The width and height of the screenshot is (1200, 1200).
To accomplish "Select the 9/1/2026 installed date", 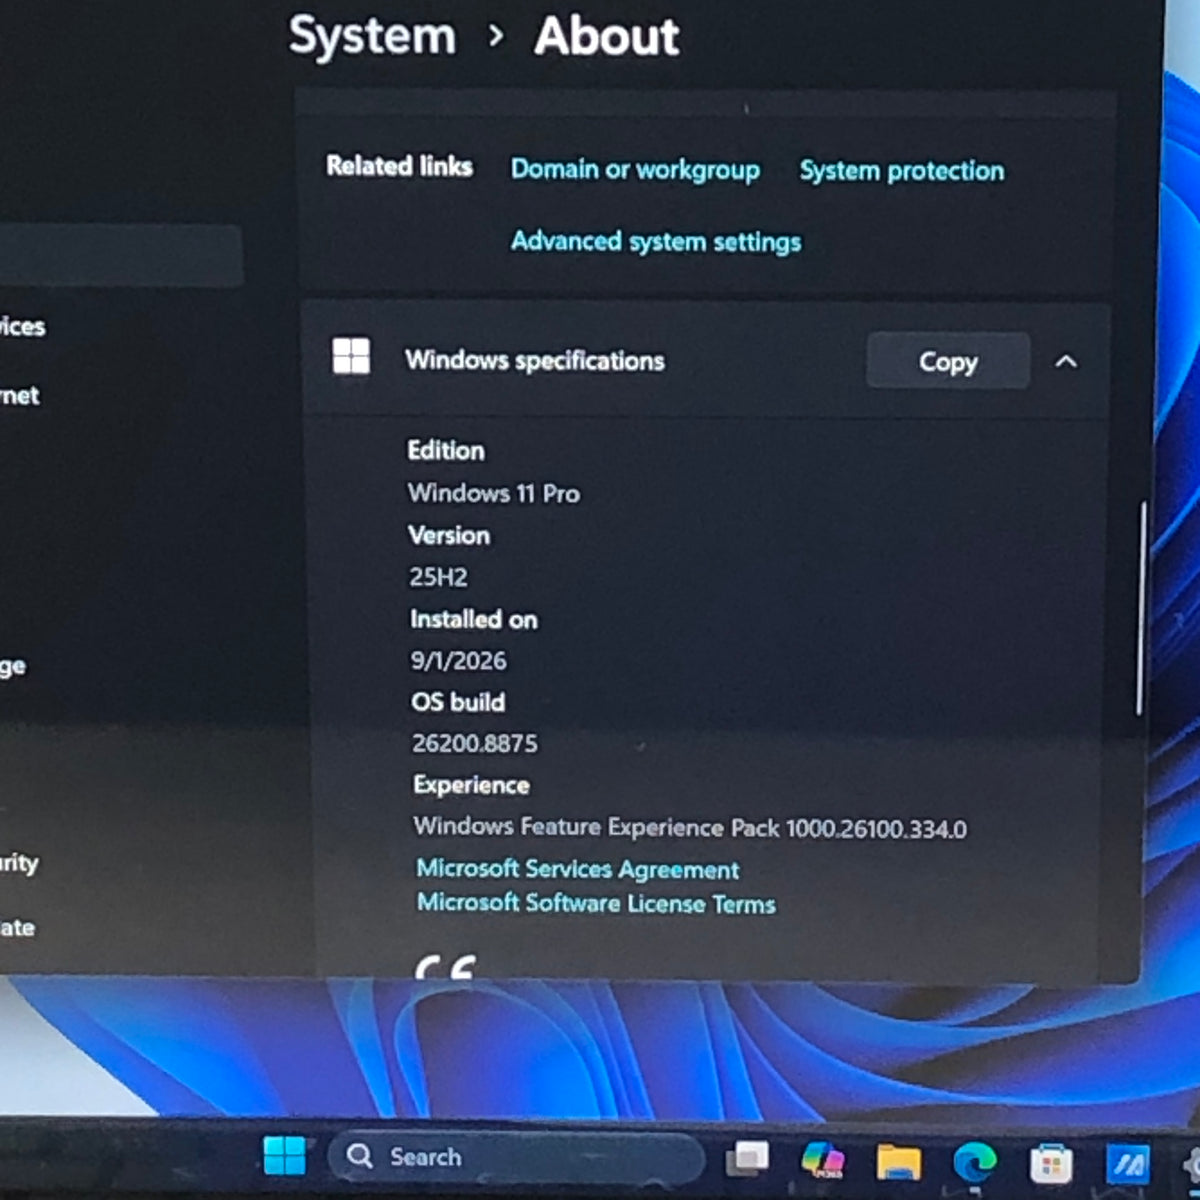I will pos(458,661).
